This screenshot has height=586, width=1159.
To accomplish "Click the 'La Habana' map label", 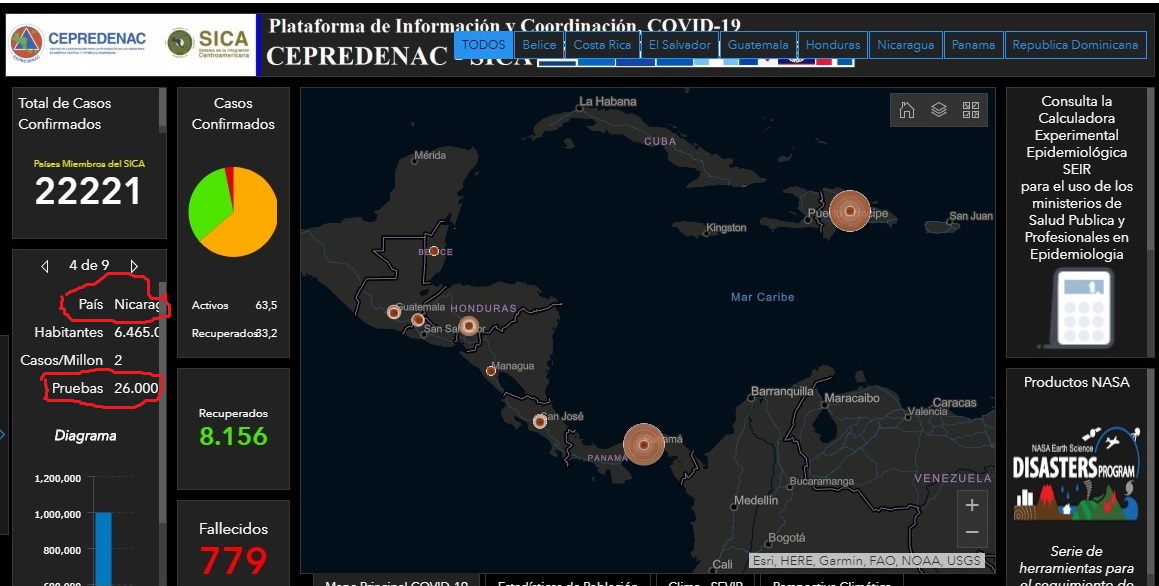I will tap(608, 101).
